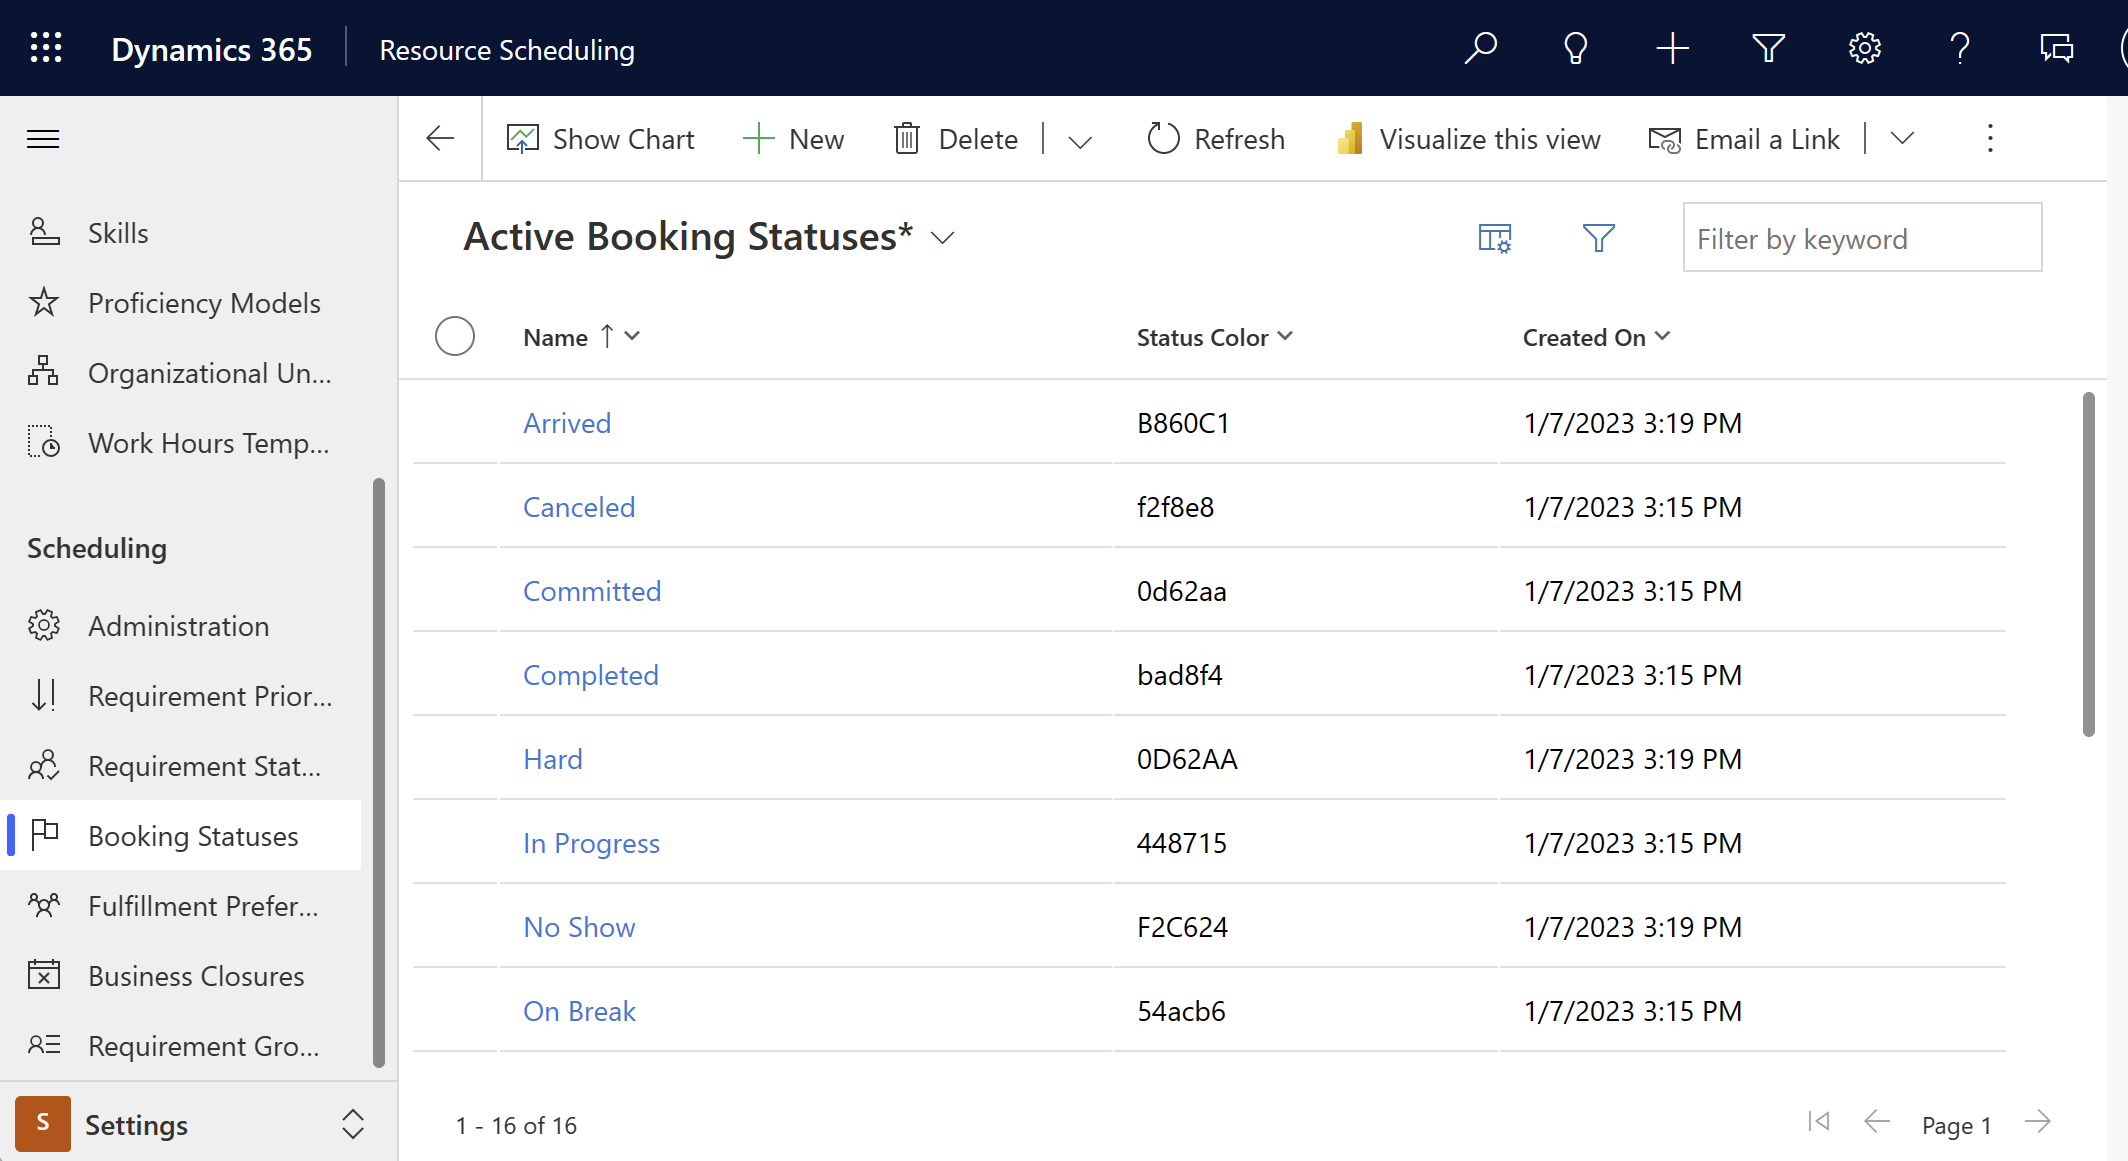
Task: Click the Visualize this view icon
Action: click(x=1348, y=139)
